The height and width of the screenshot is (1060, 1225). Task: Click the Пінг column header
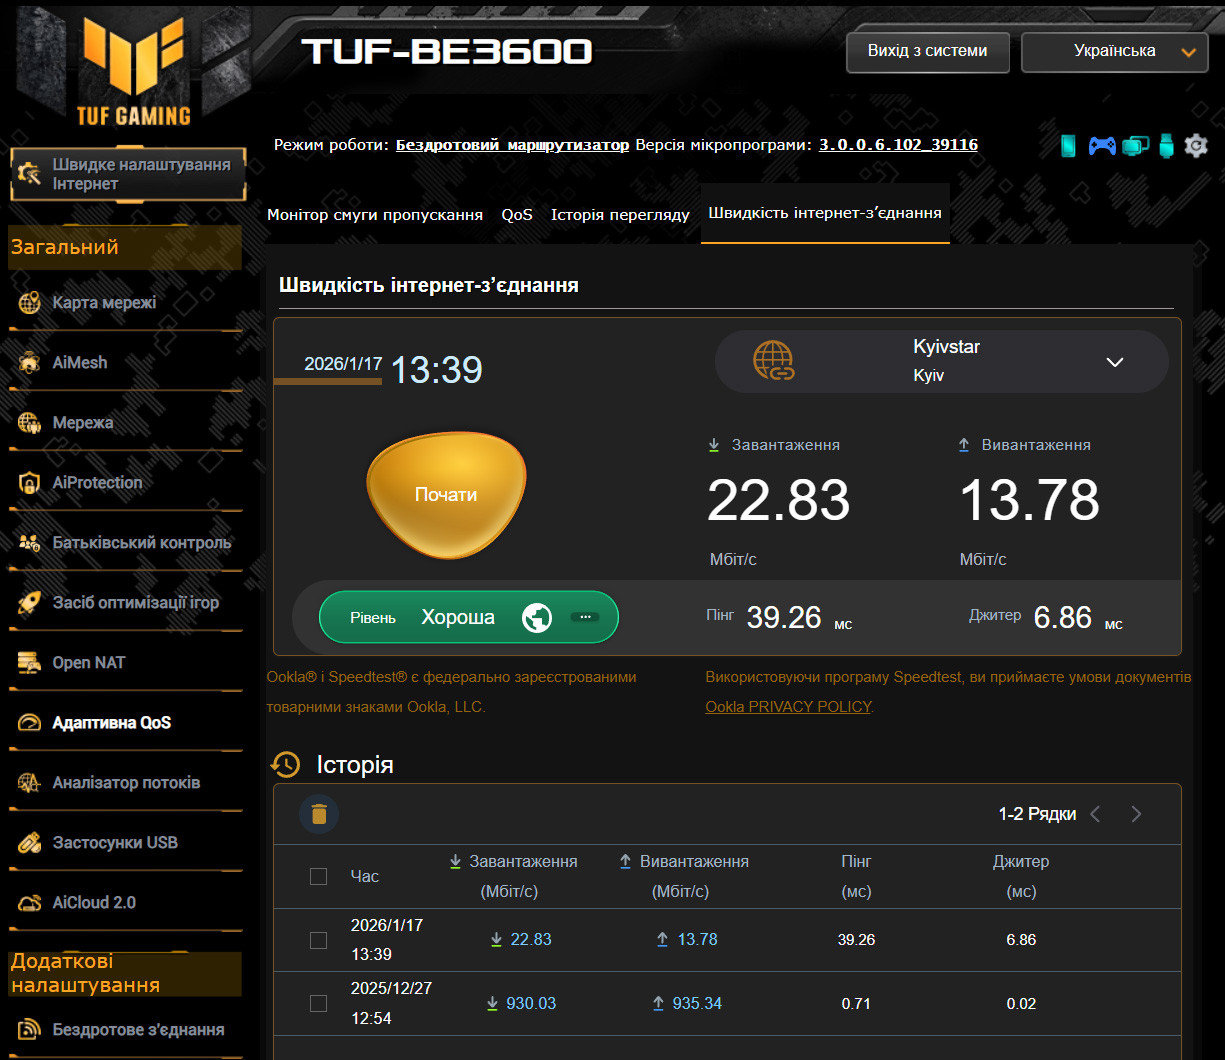857,876
